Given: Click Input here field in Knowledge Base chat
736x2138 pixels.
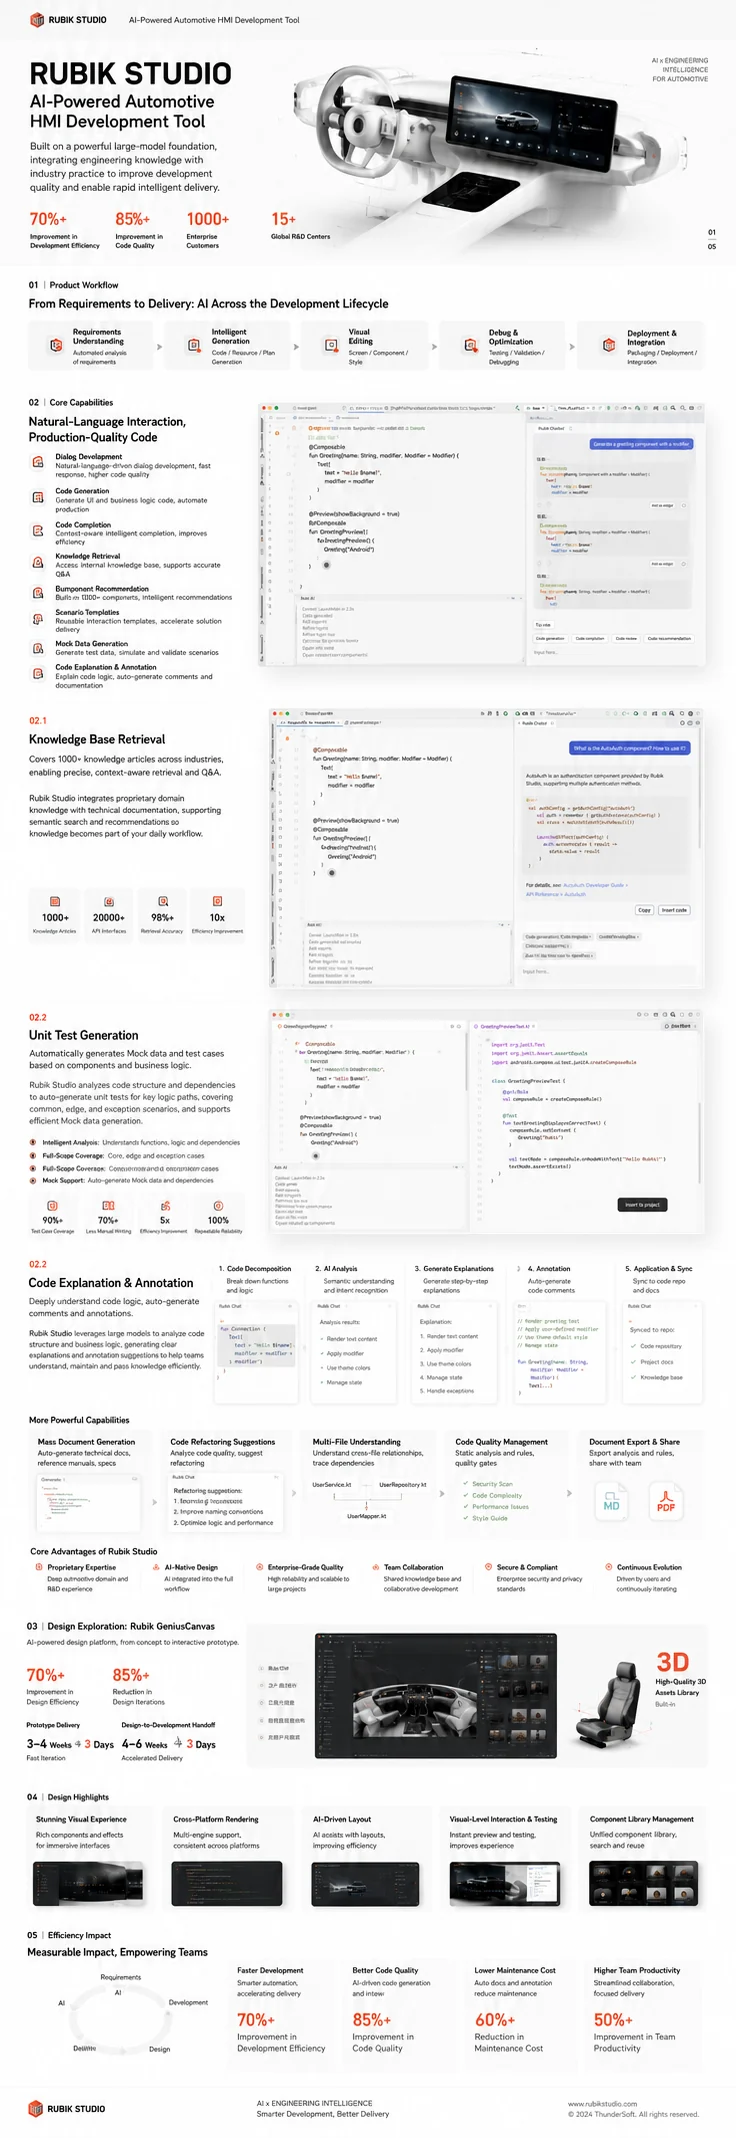Looking at the screenshot, I should (610, 971).
